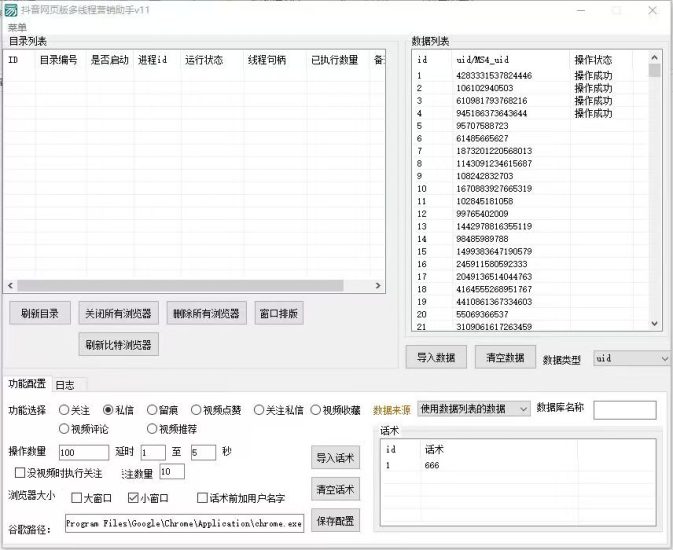Open the 菜单 menu

tap(18, 27)
